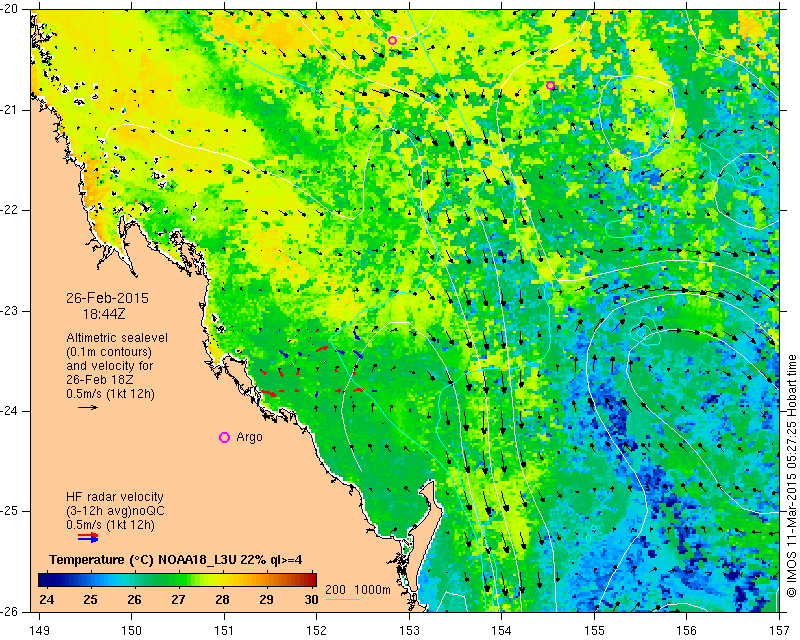Click the "and velocity for" text line
Image resolution: width=800 pixels, height=640 pixels.
[109, 366]
